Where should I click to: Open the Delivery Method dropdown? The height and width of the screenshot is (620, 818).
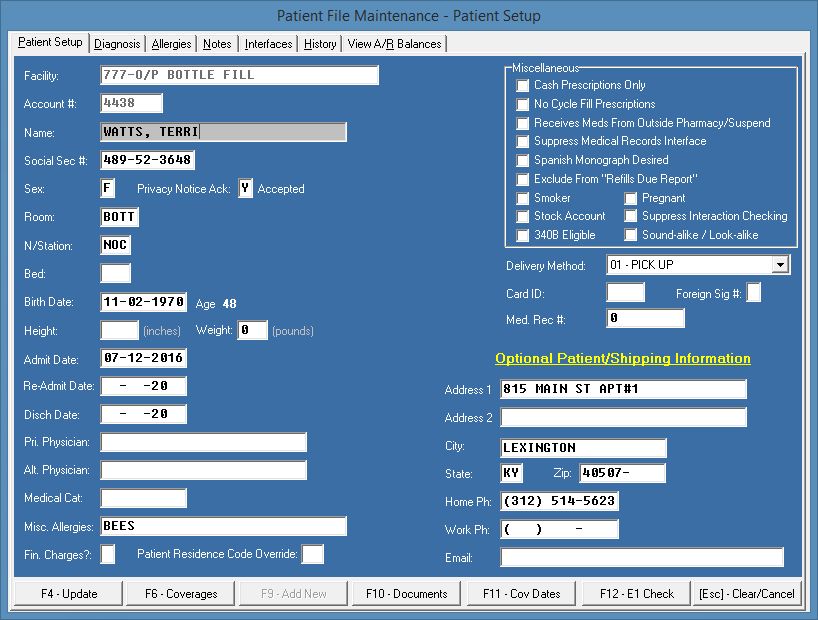tap(780, 265)
